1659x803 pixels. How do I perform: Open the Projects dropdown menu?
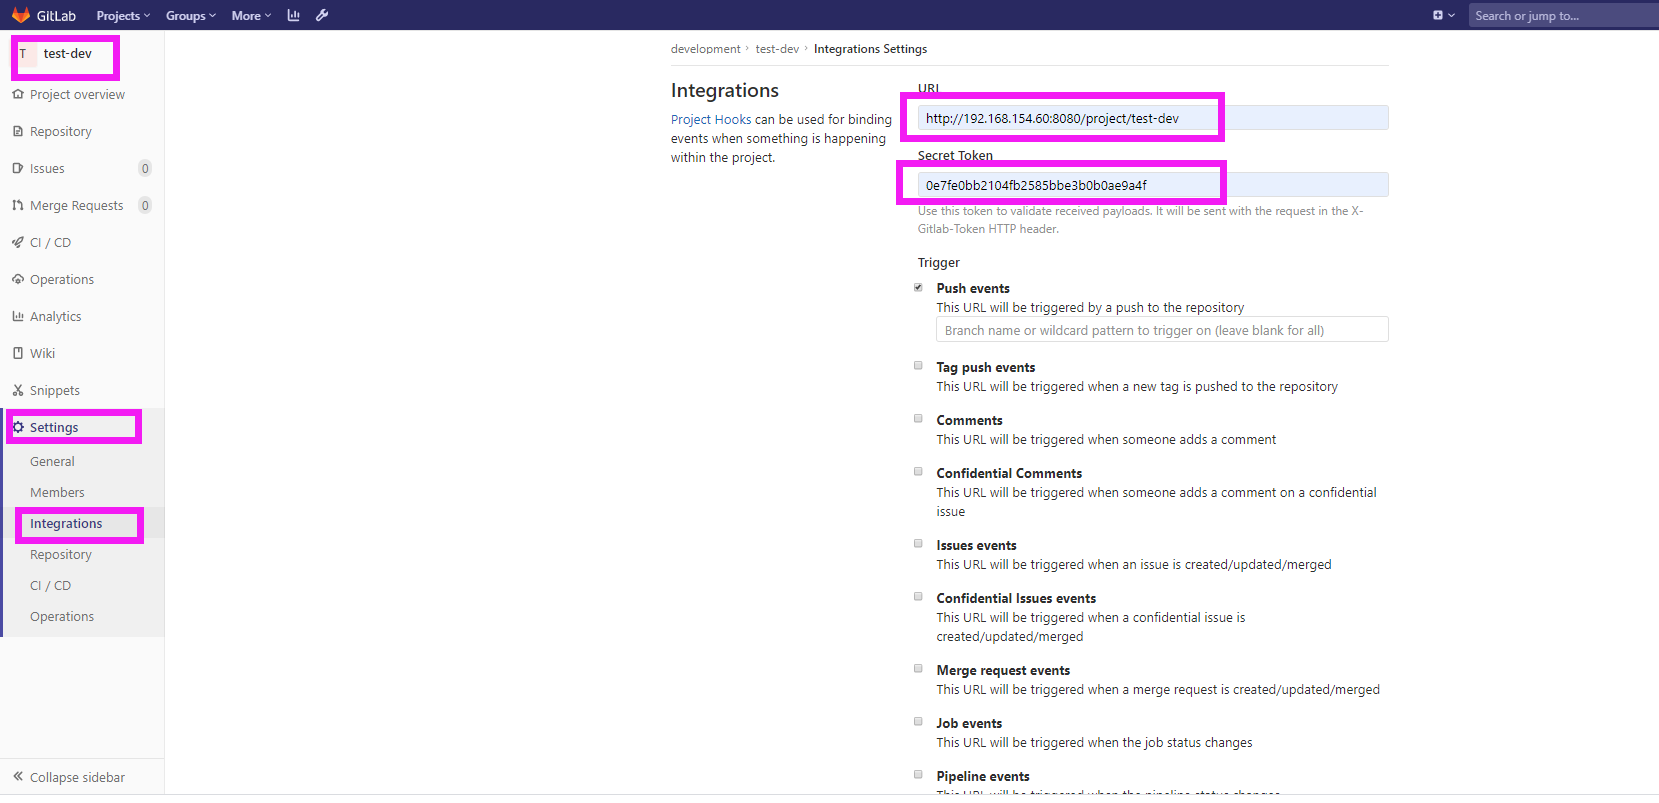[x=123, y=15]
